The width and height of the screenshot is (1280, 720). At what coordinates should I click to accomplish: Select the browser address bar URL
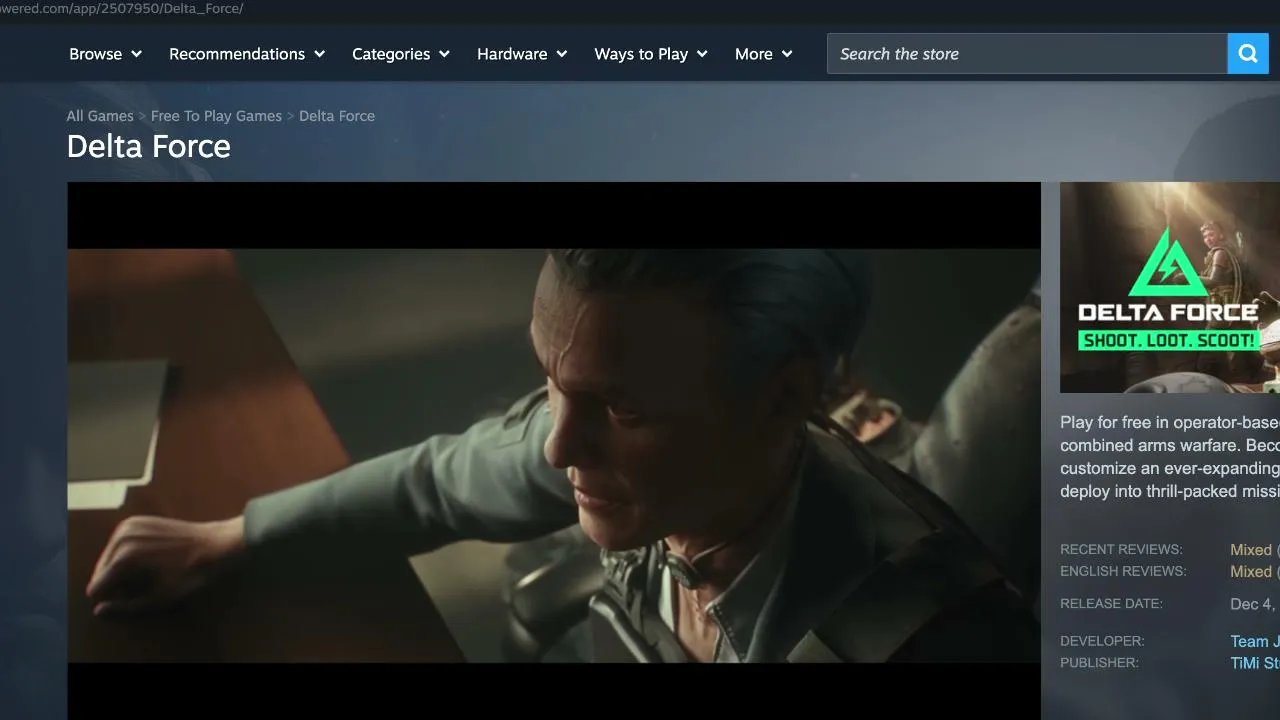point(122,9)
